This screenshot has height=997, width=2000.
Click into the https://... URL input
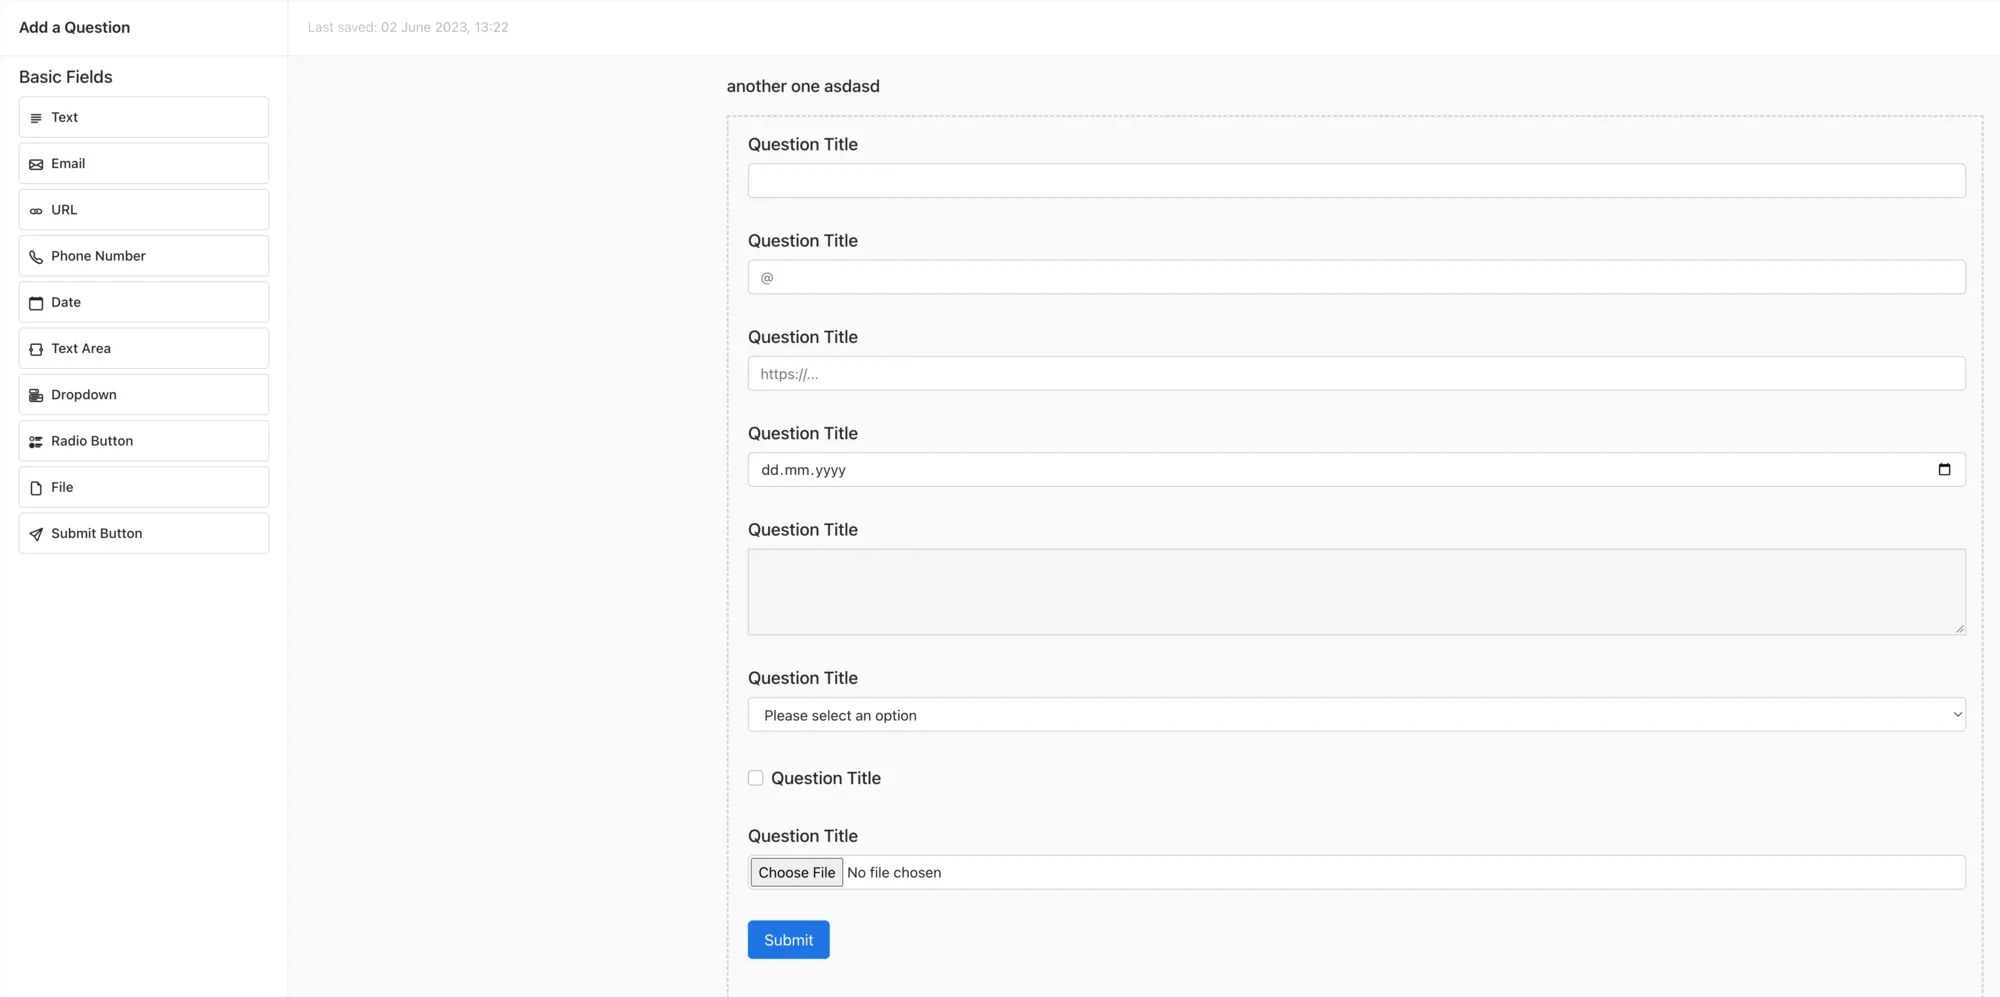click(x=1356, y=374)
